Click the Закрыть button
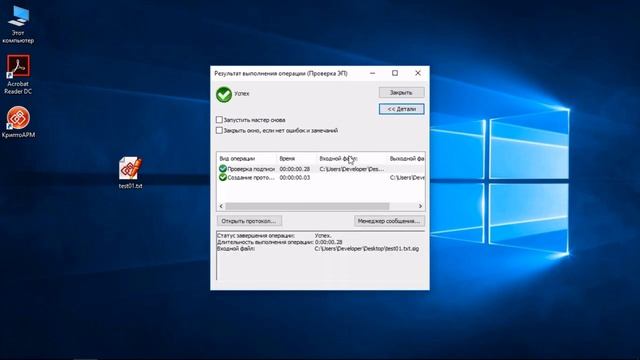 (x=402, y=93)
